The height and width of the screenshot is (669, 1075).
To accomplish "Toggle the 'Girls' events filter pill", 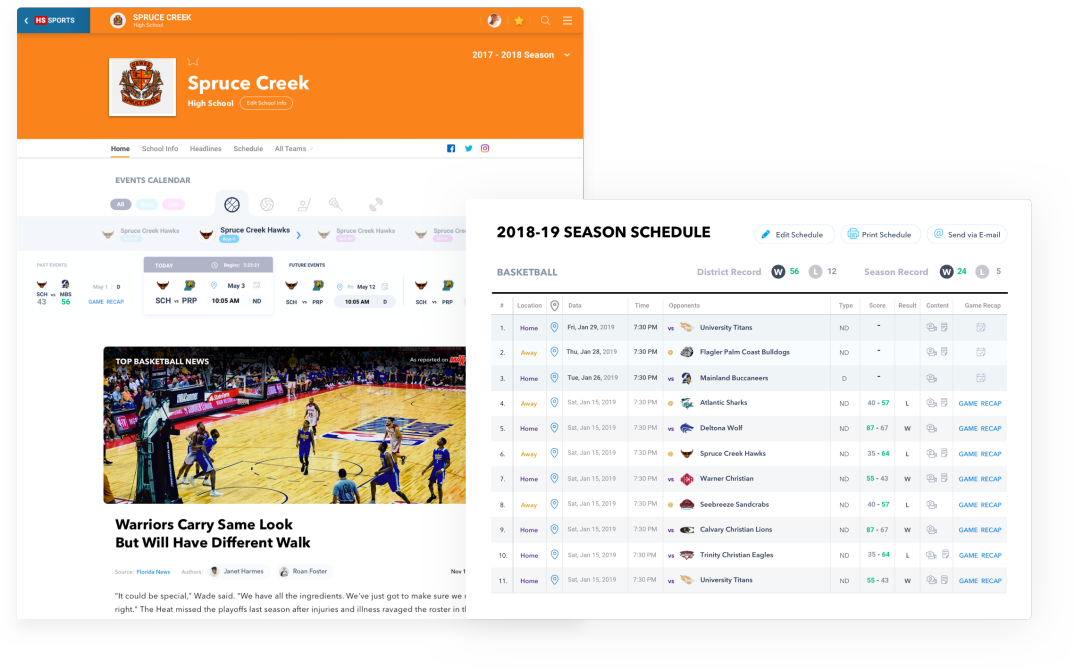I will point(174,204).
